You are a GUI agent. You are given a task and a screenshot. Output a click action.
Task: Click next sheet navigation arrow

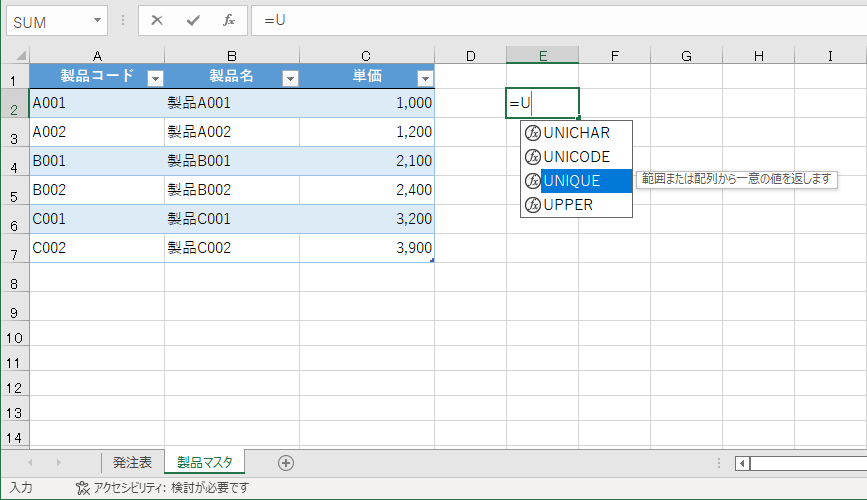(x=58, y=462)
